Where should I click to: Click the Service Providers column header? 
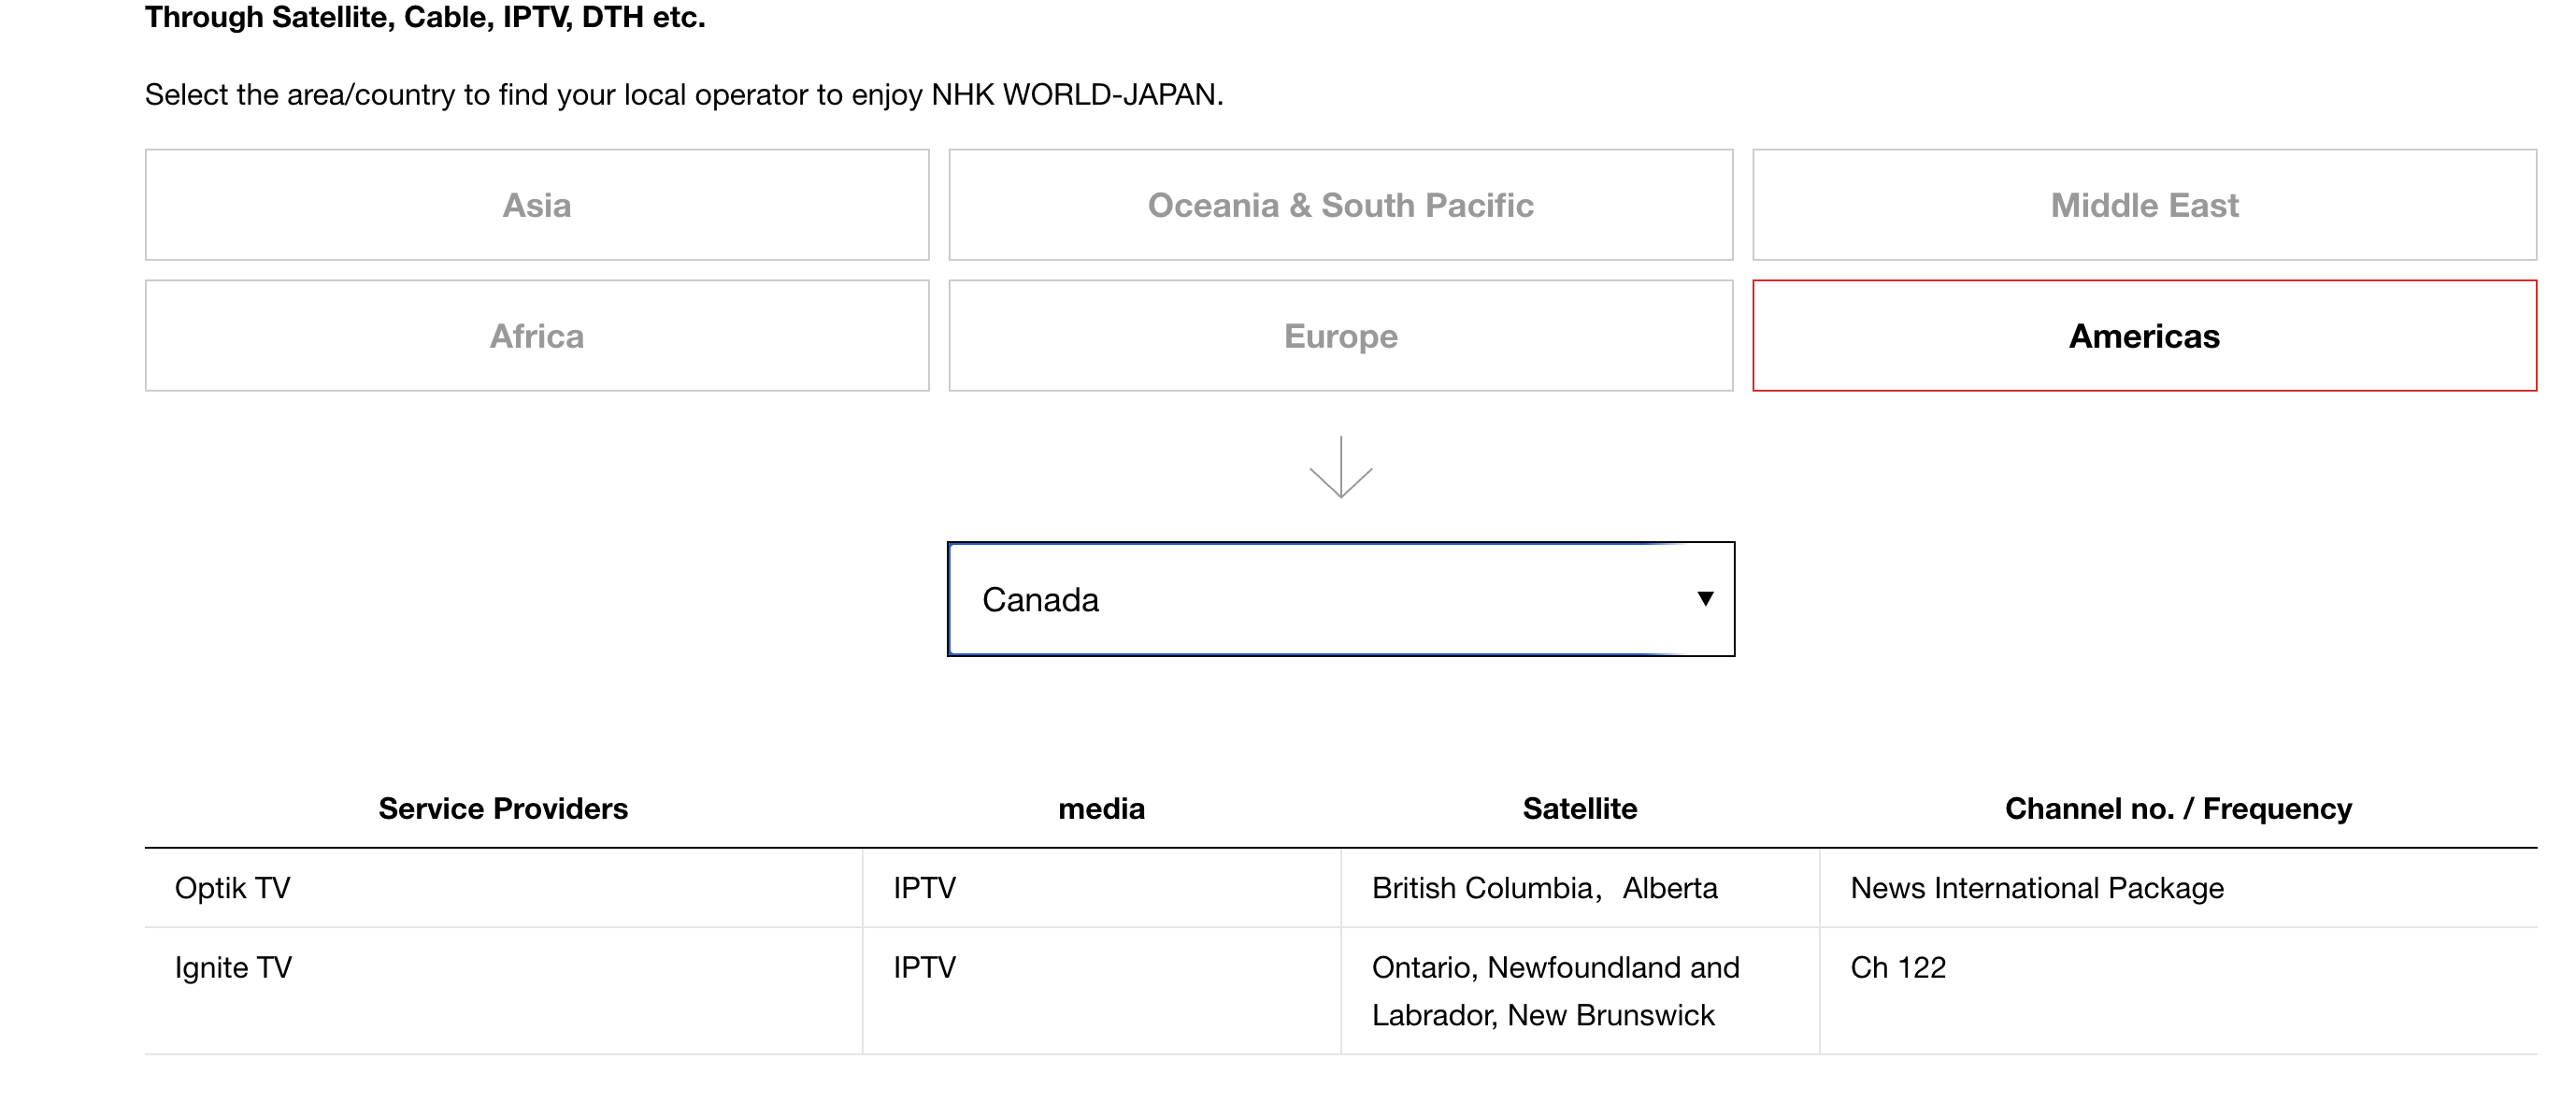(x=503, y=808)
